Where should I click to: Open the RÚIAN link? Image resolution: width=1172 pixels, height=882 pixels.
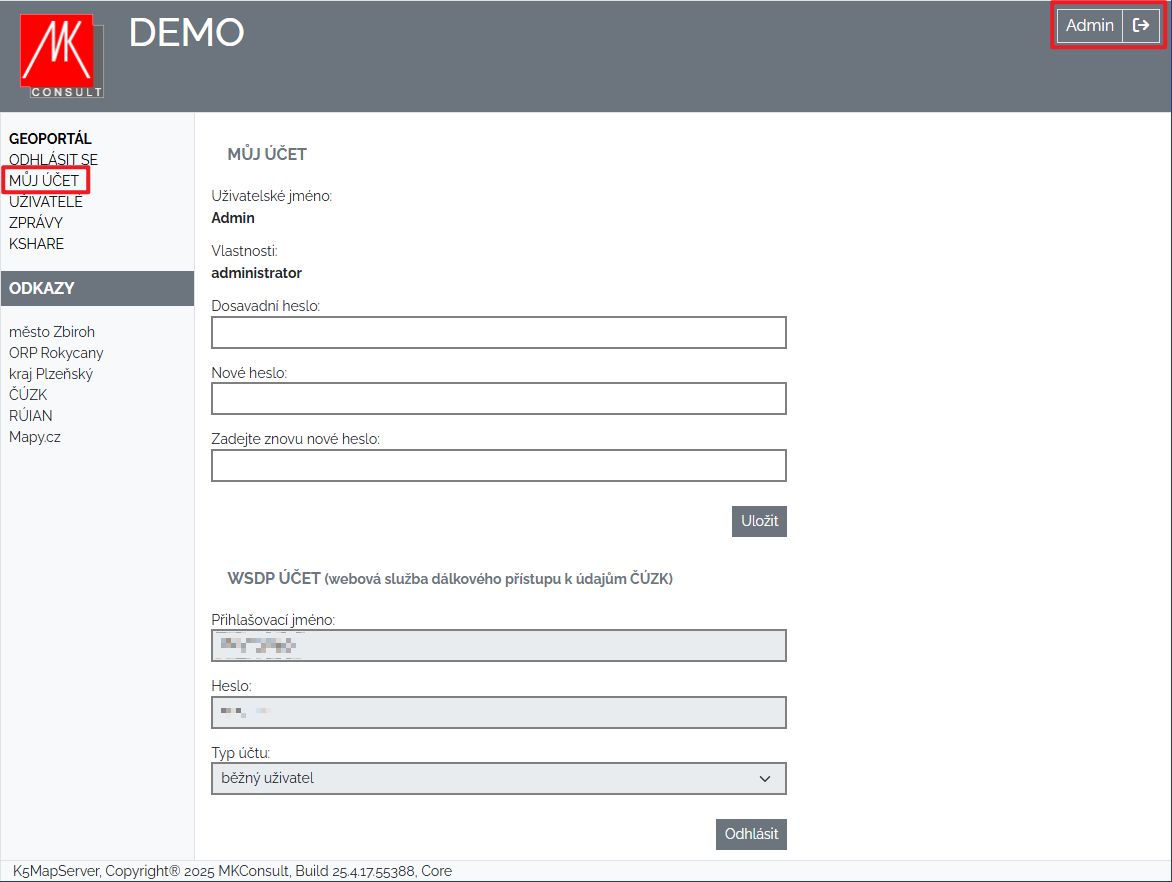point(31,416)
